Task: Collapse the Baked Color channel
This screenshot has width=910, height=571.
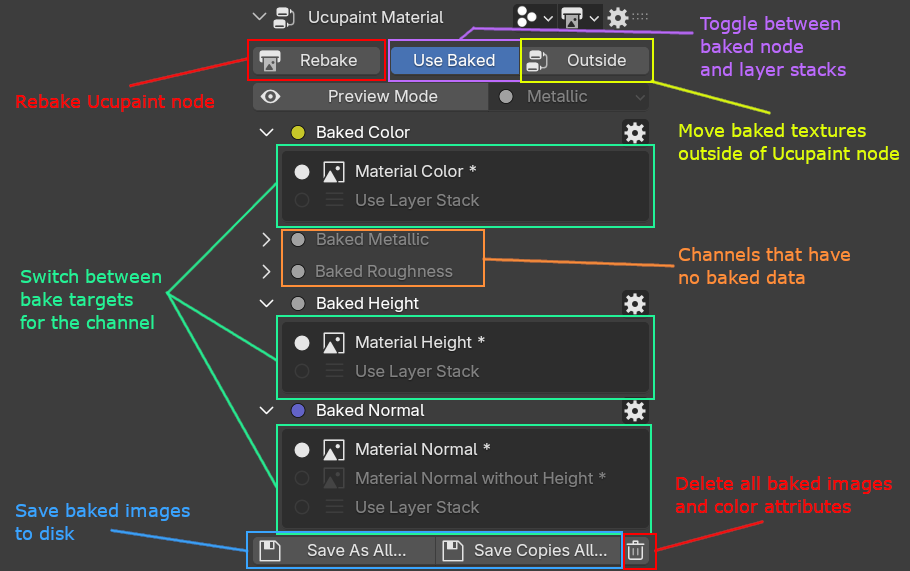Action: (266, 132)
